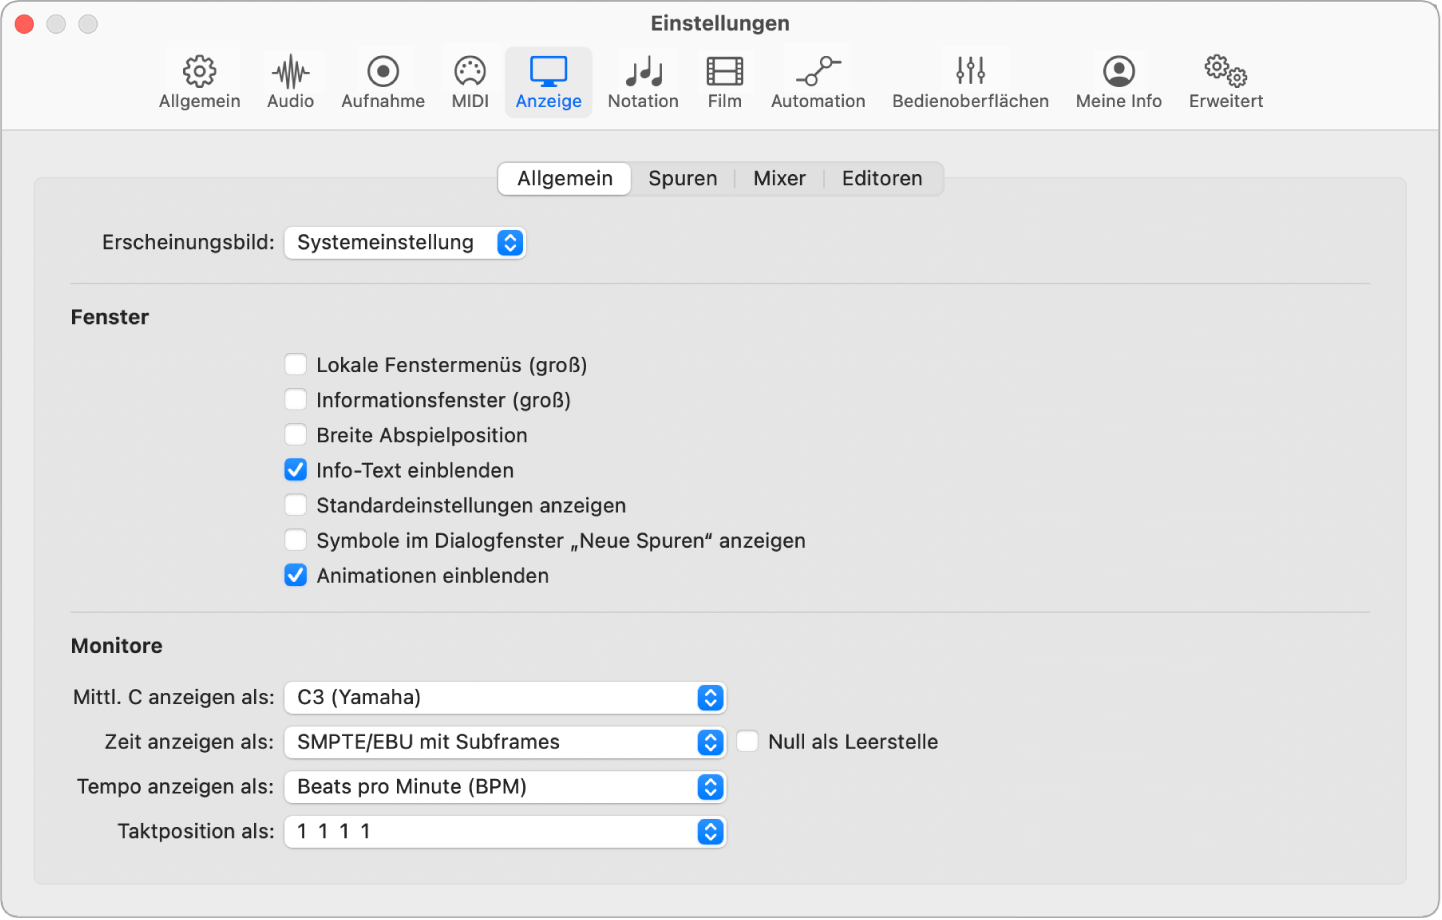This screenshot has height=920, width=1442.
Task: Select the Film settings icon
Action: click(x=725, y=82)
